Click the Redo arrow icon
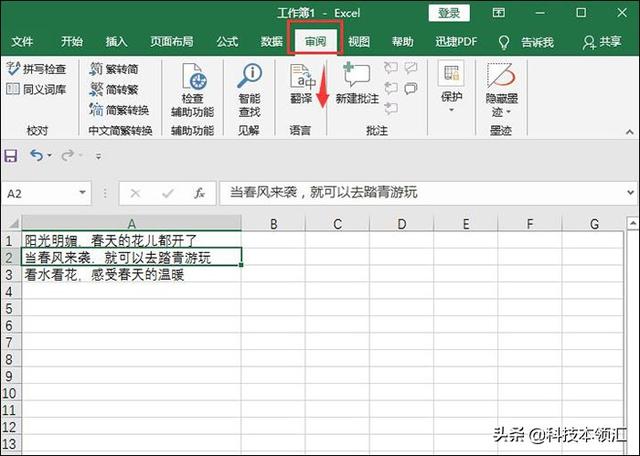Viewport: 640px width, 456px height. point(67,155)
